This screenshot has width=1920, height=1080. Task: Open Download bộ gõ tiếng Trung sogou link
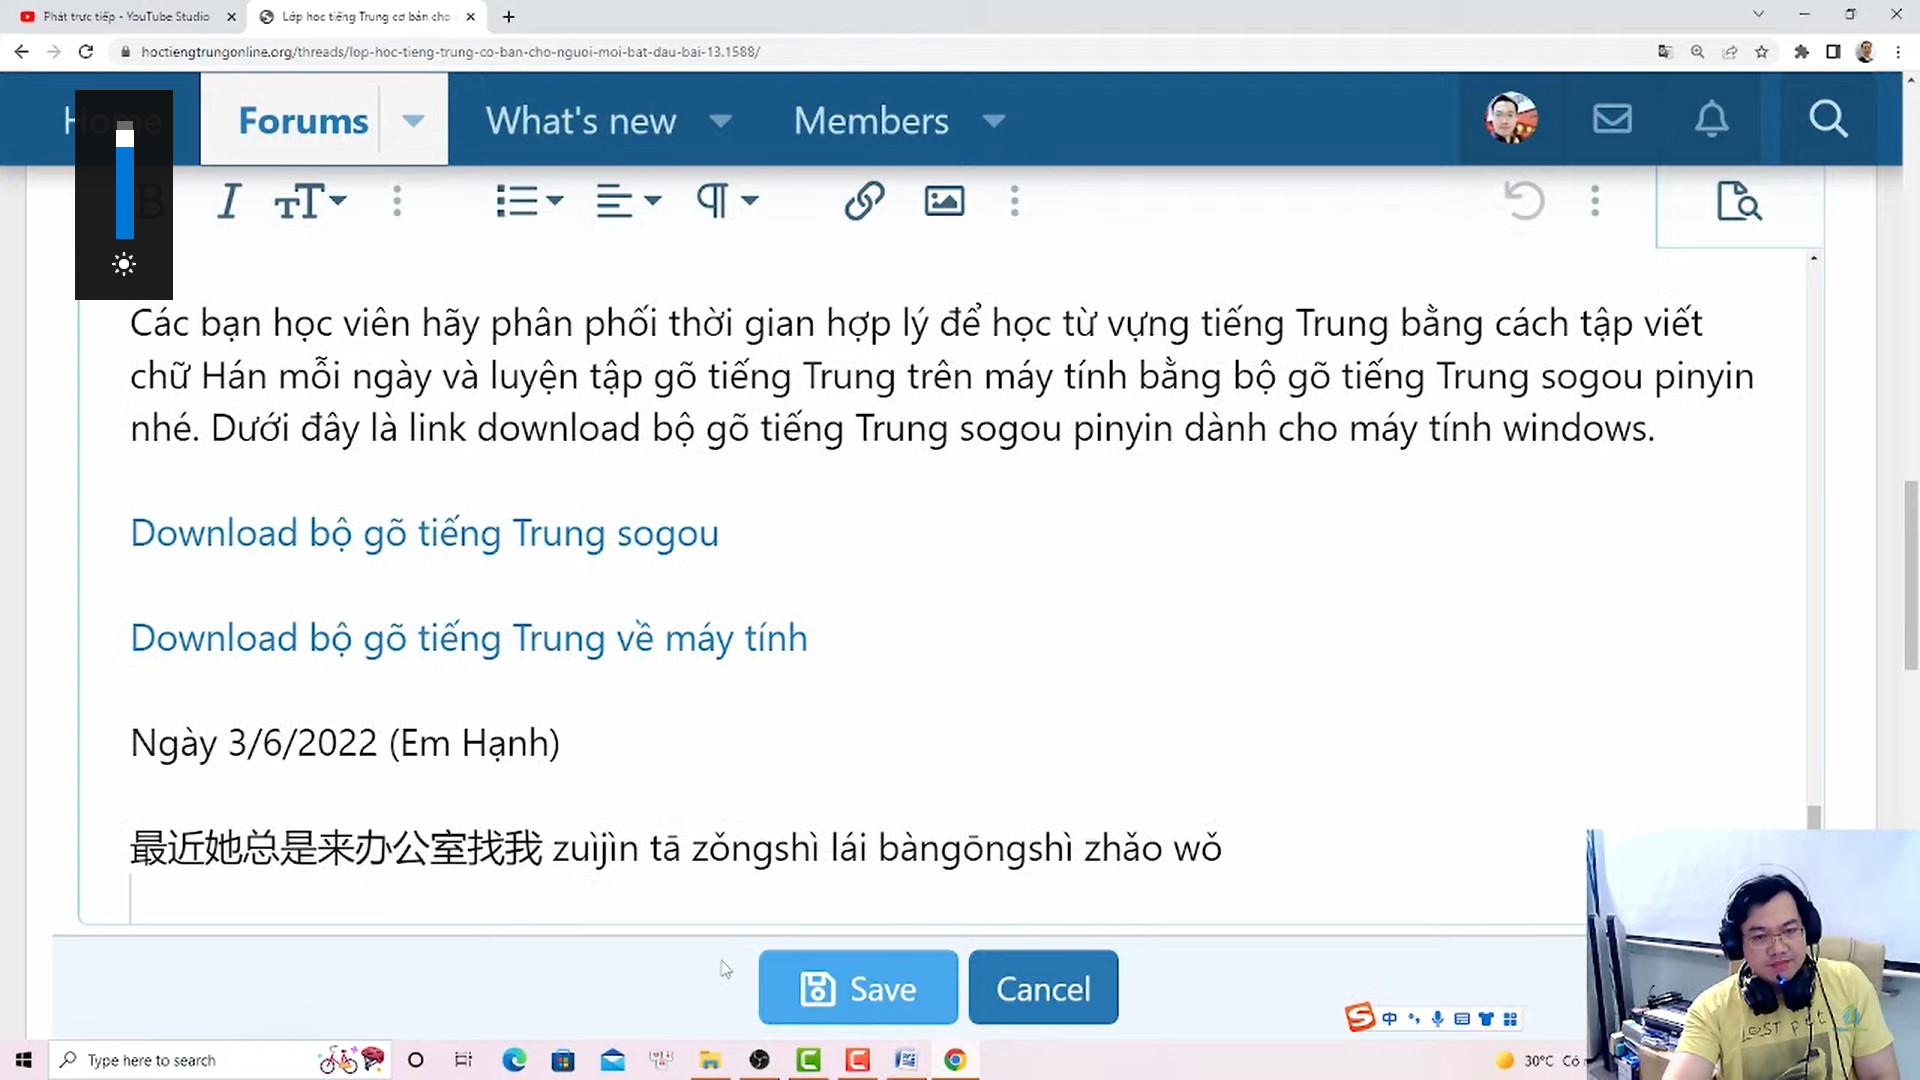424,533
